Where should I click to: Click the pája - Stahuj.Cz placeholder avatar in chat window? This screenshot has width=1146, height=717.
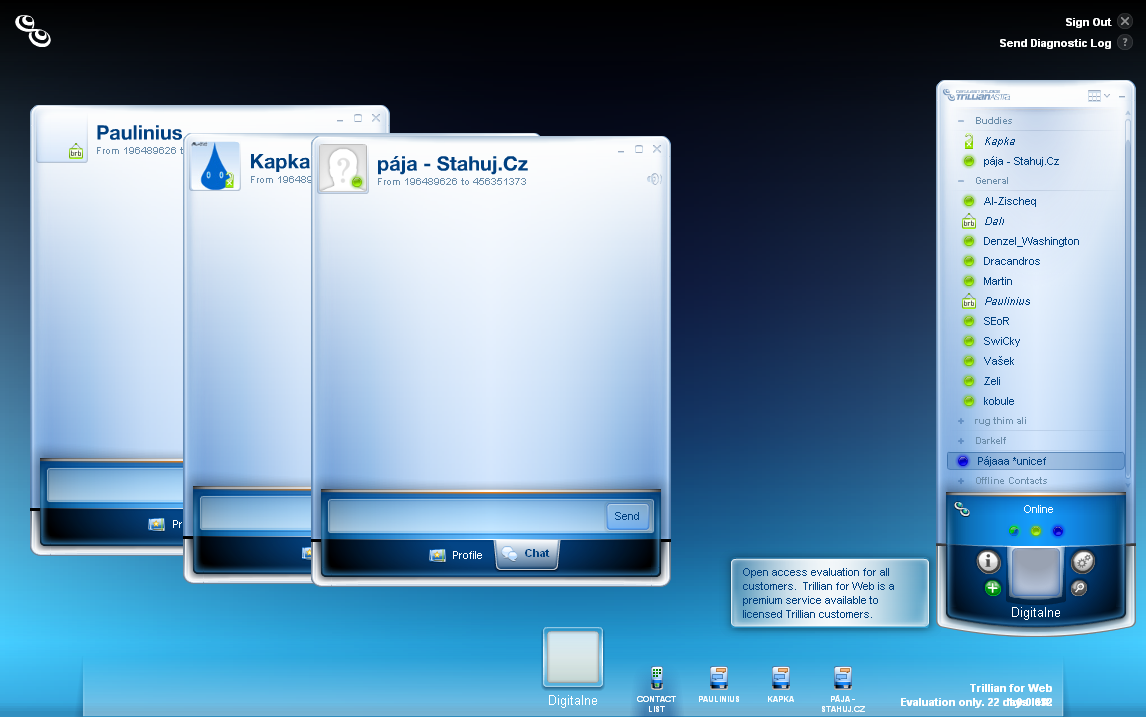pyautogui.click(x=343, y=169)
